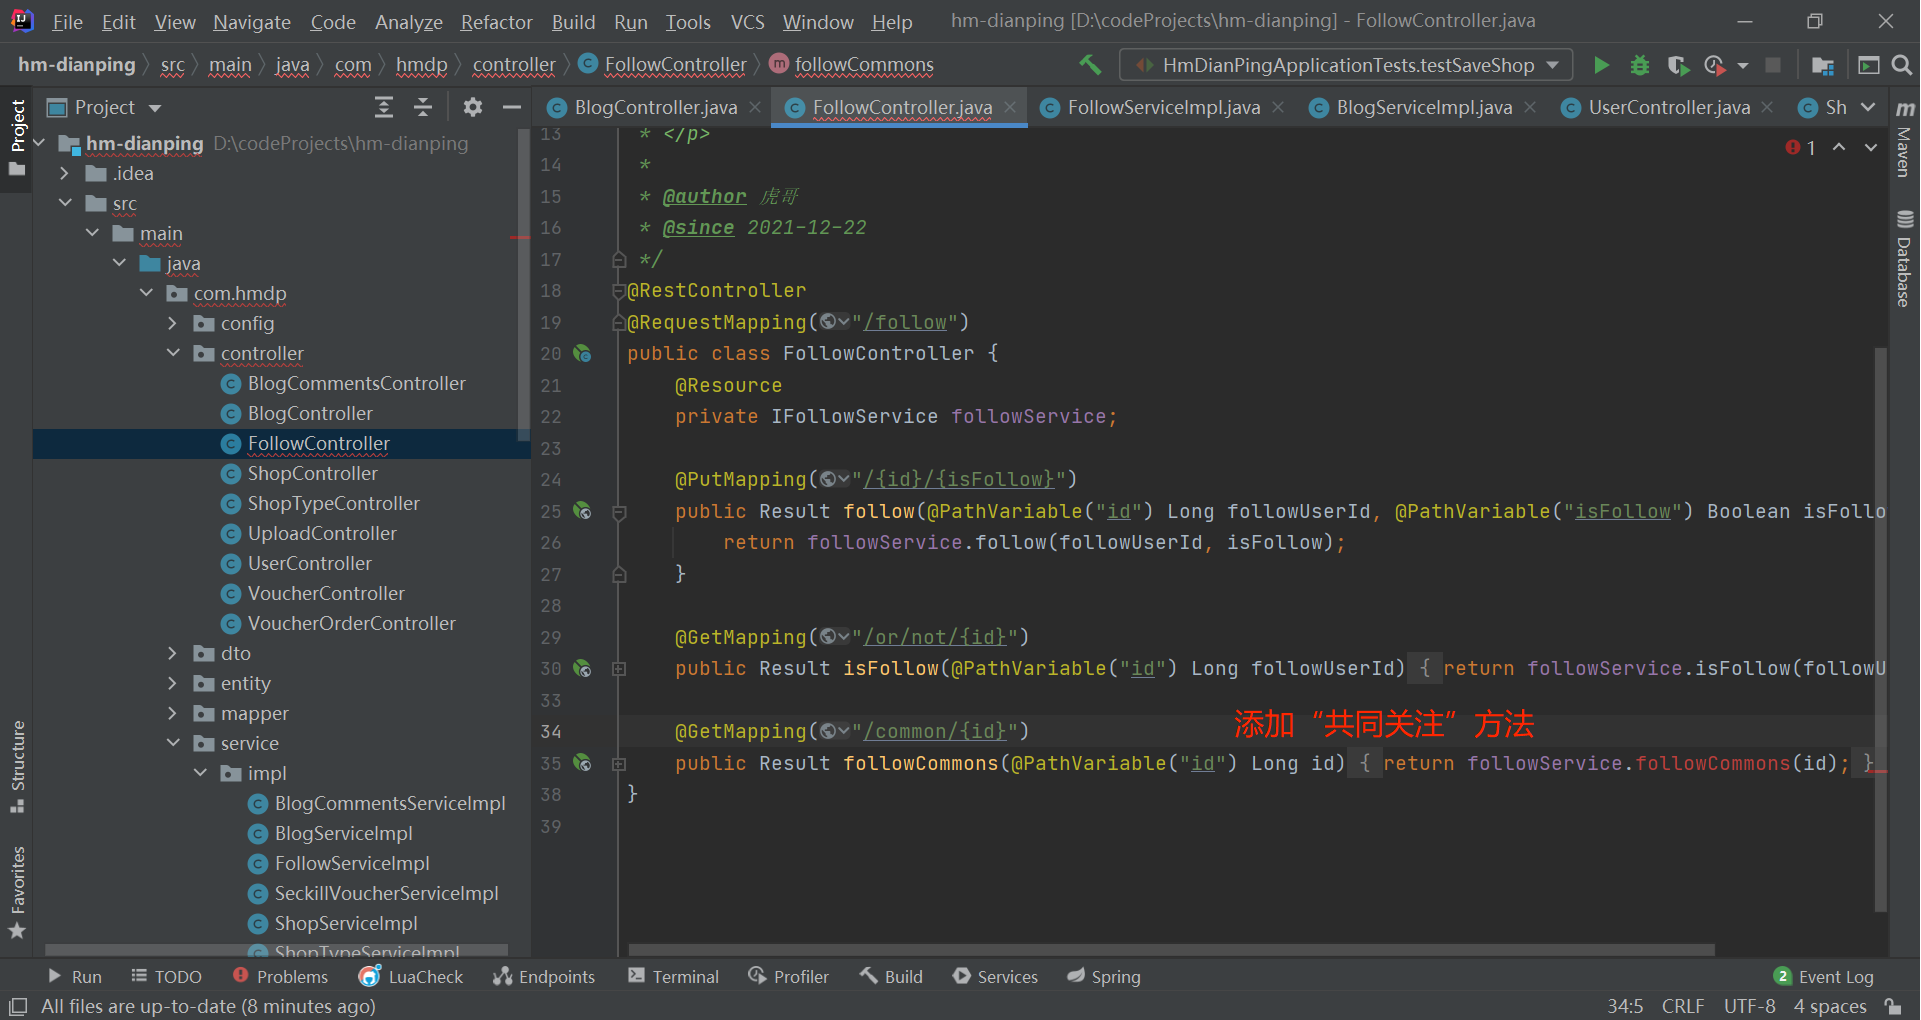The image size is (1921, 1020).
Task: Open the Services tool window
Action: coord(995,976)
